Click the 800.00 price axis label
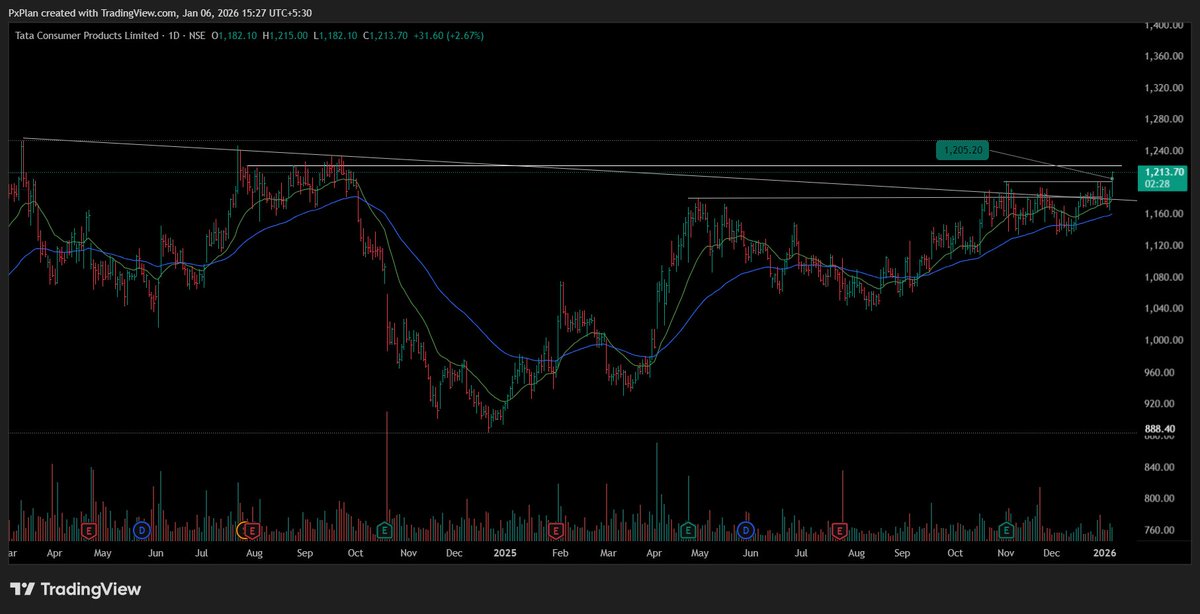Screen dimensions: 1200x614 pyautogui.click(x=1160, y=498)
